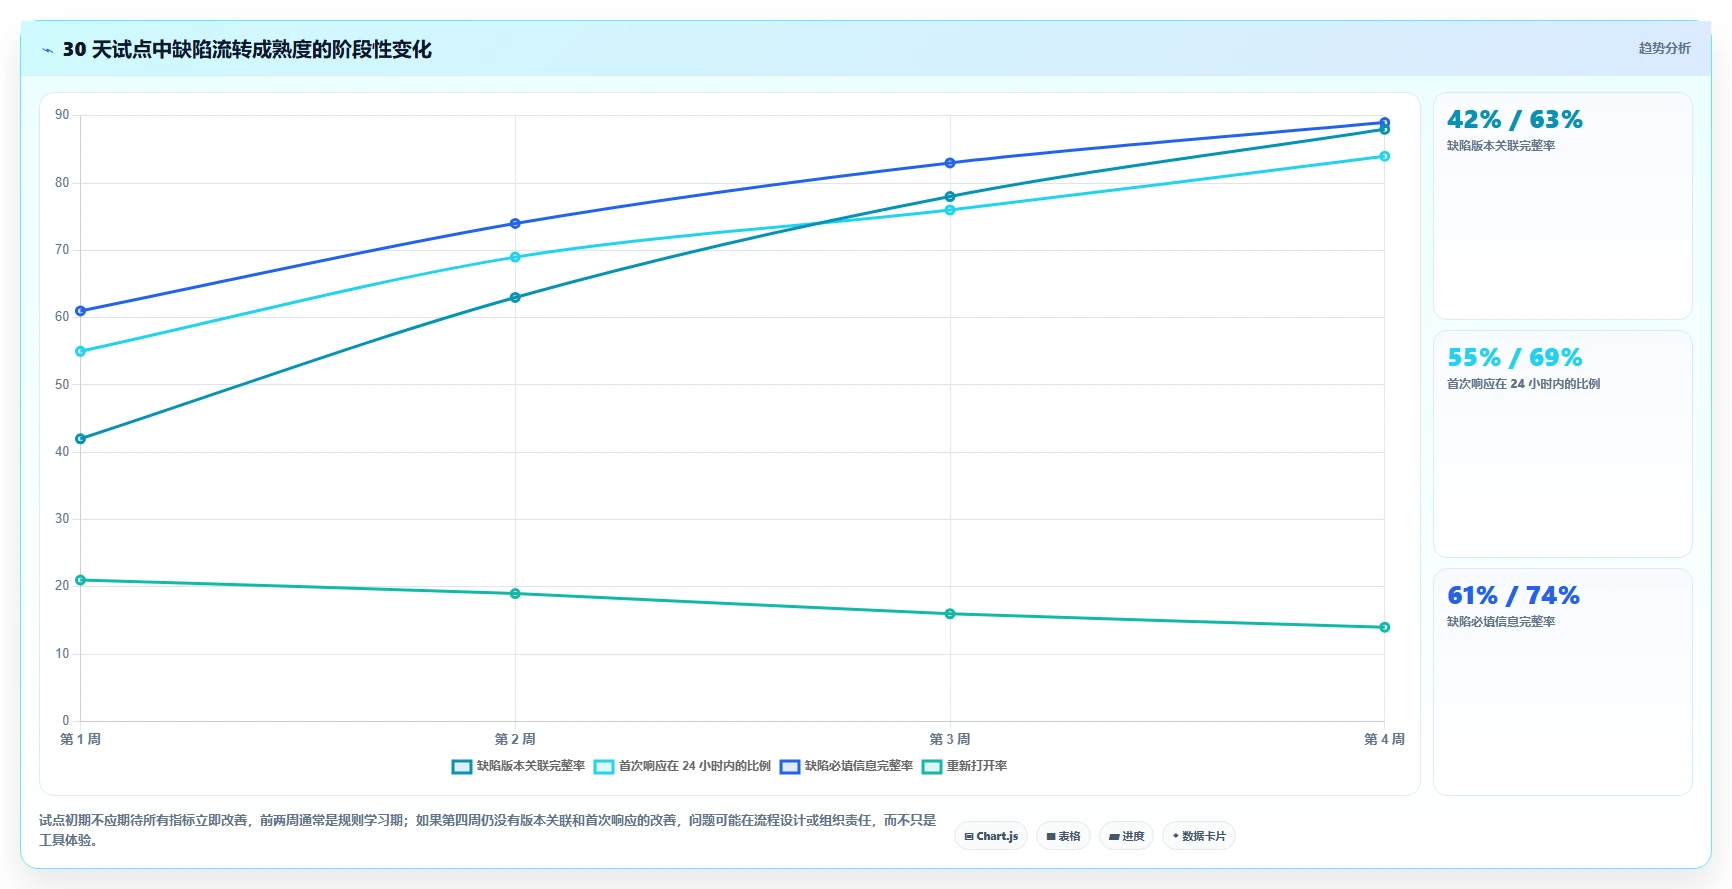Click the 缺陷版本关联完整率 point at 第 1 周
The height and width of the screenshot is (889, 1732).
click(x=81, y=439)
